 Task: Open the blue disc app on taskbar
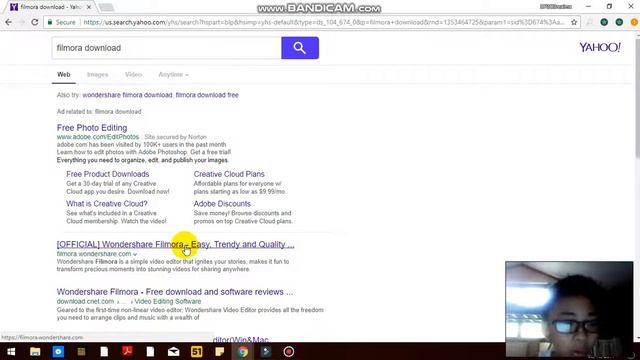[58, 351]
